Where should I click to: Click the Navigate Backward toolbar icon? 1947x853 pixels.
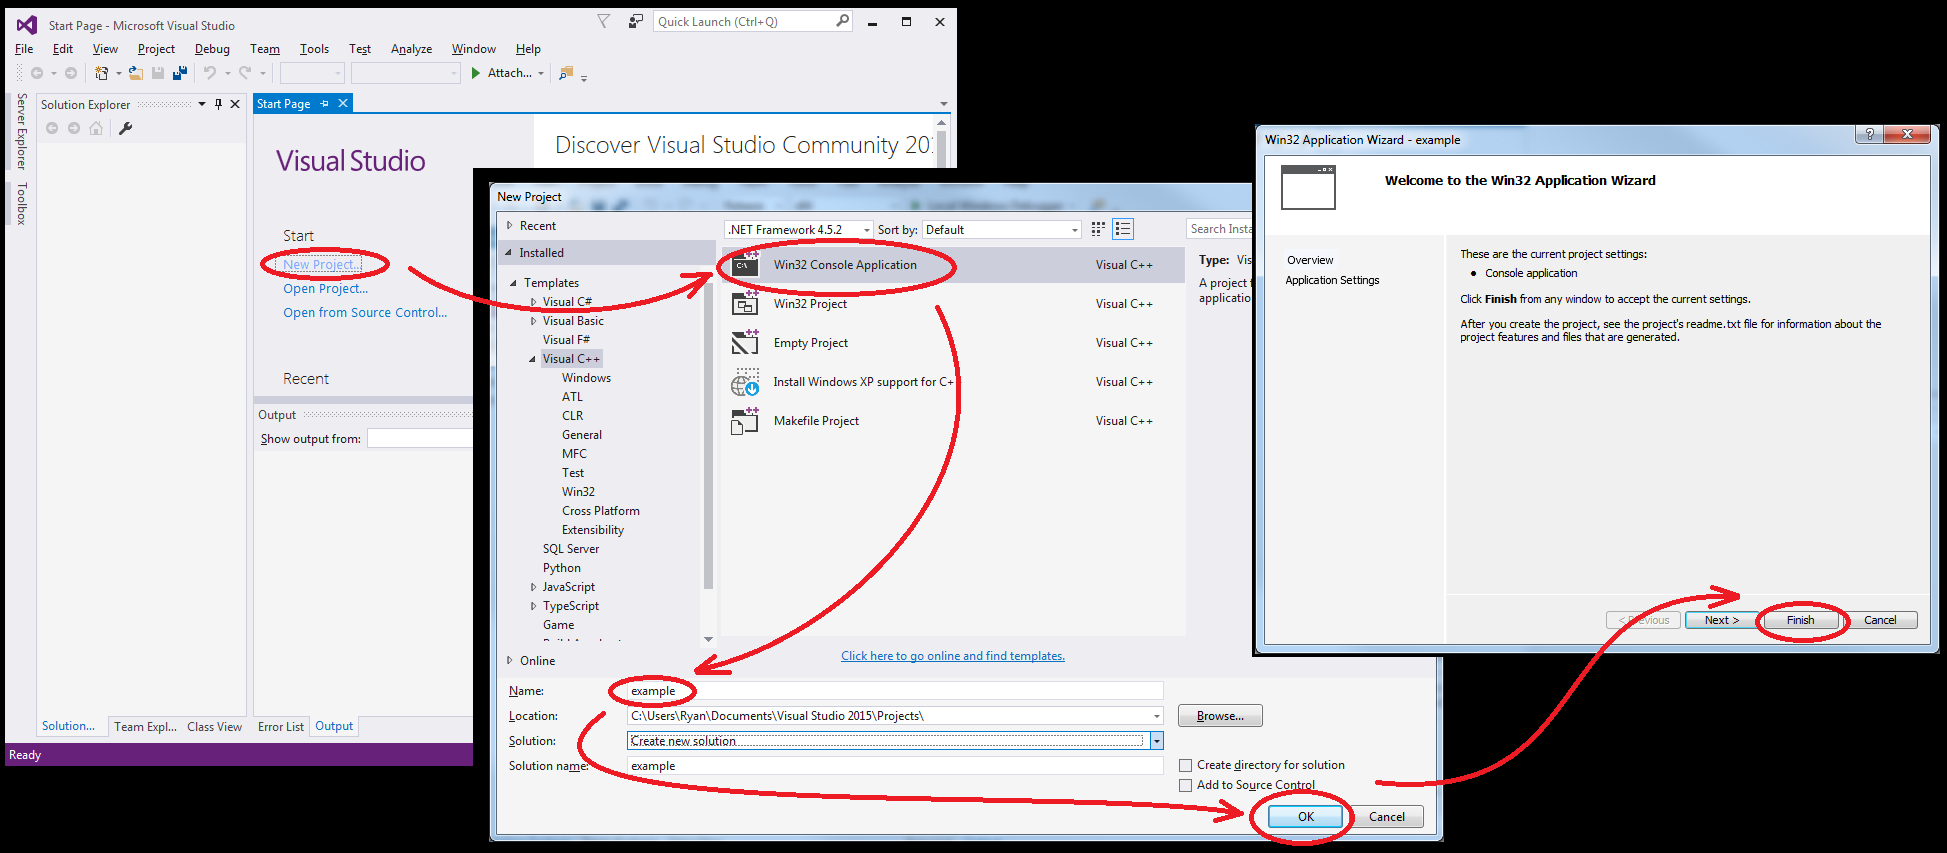pyautogui.click(x=37, y=73)
